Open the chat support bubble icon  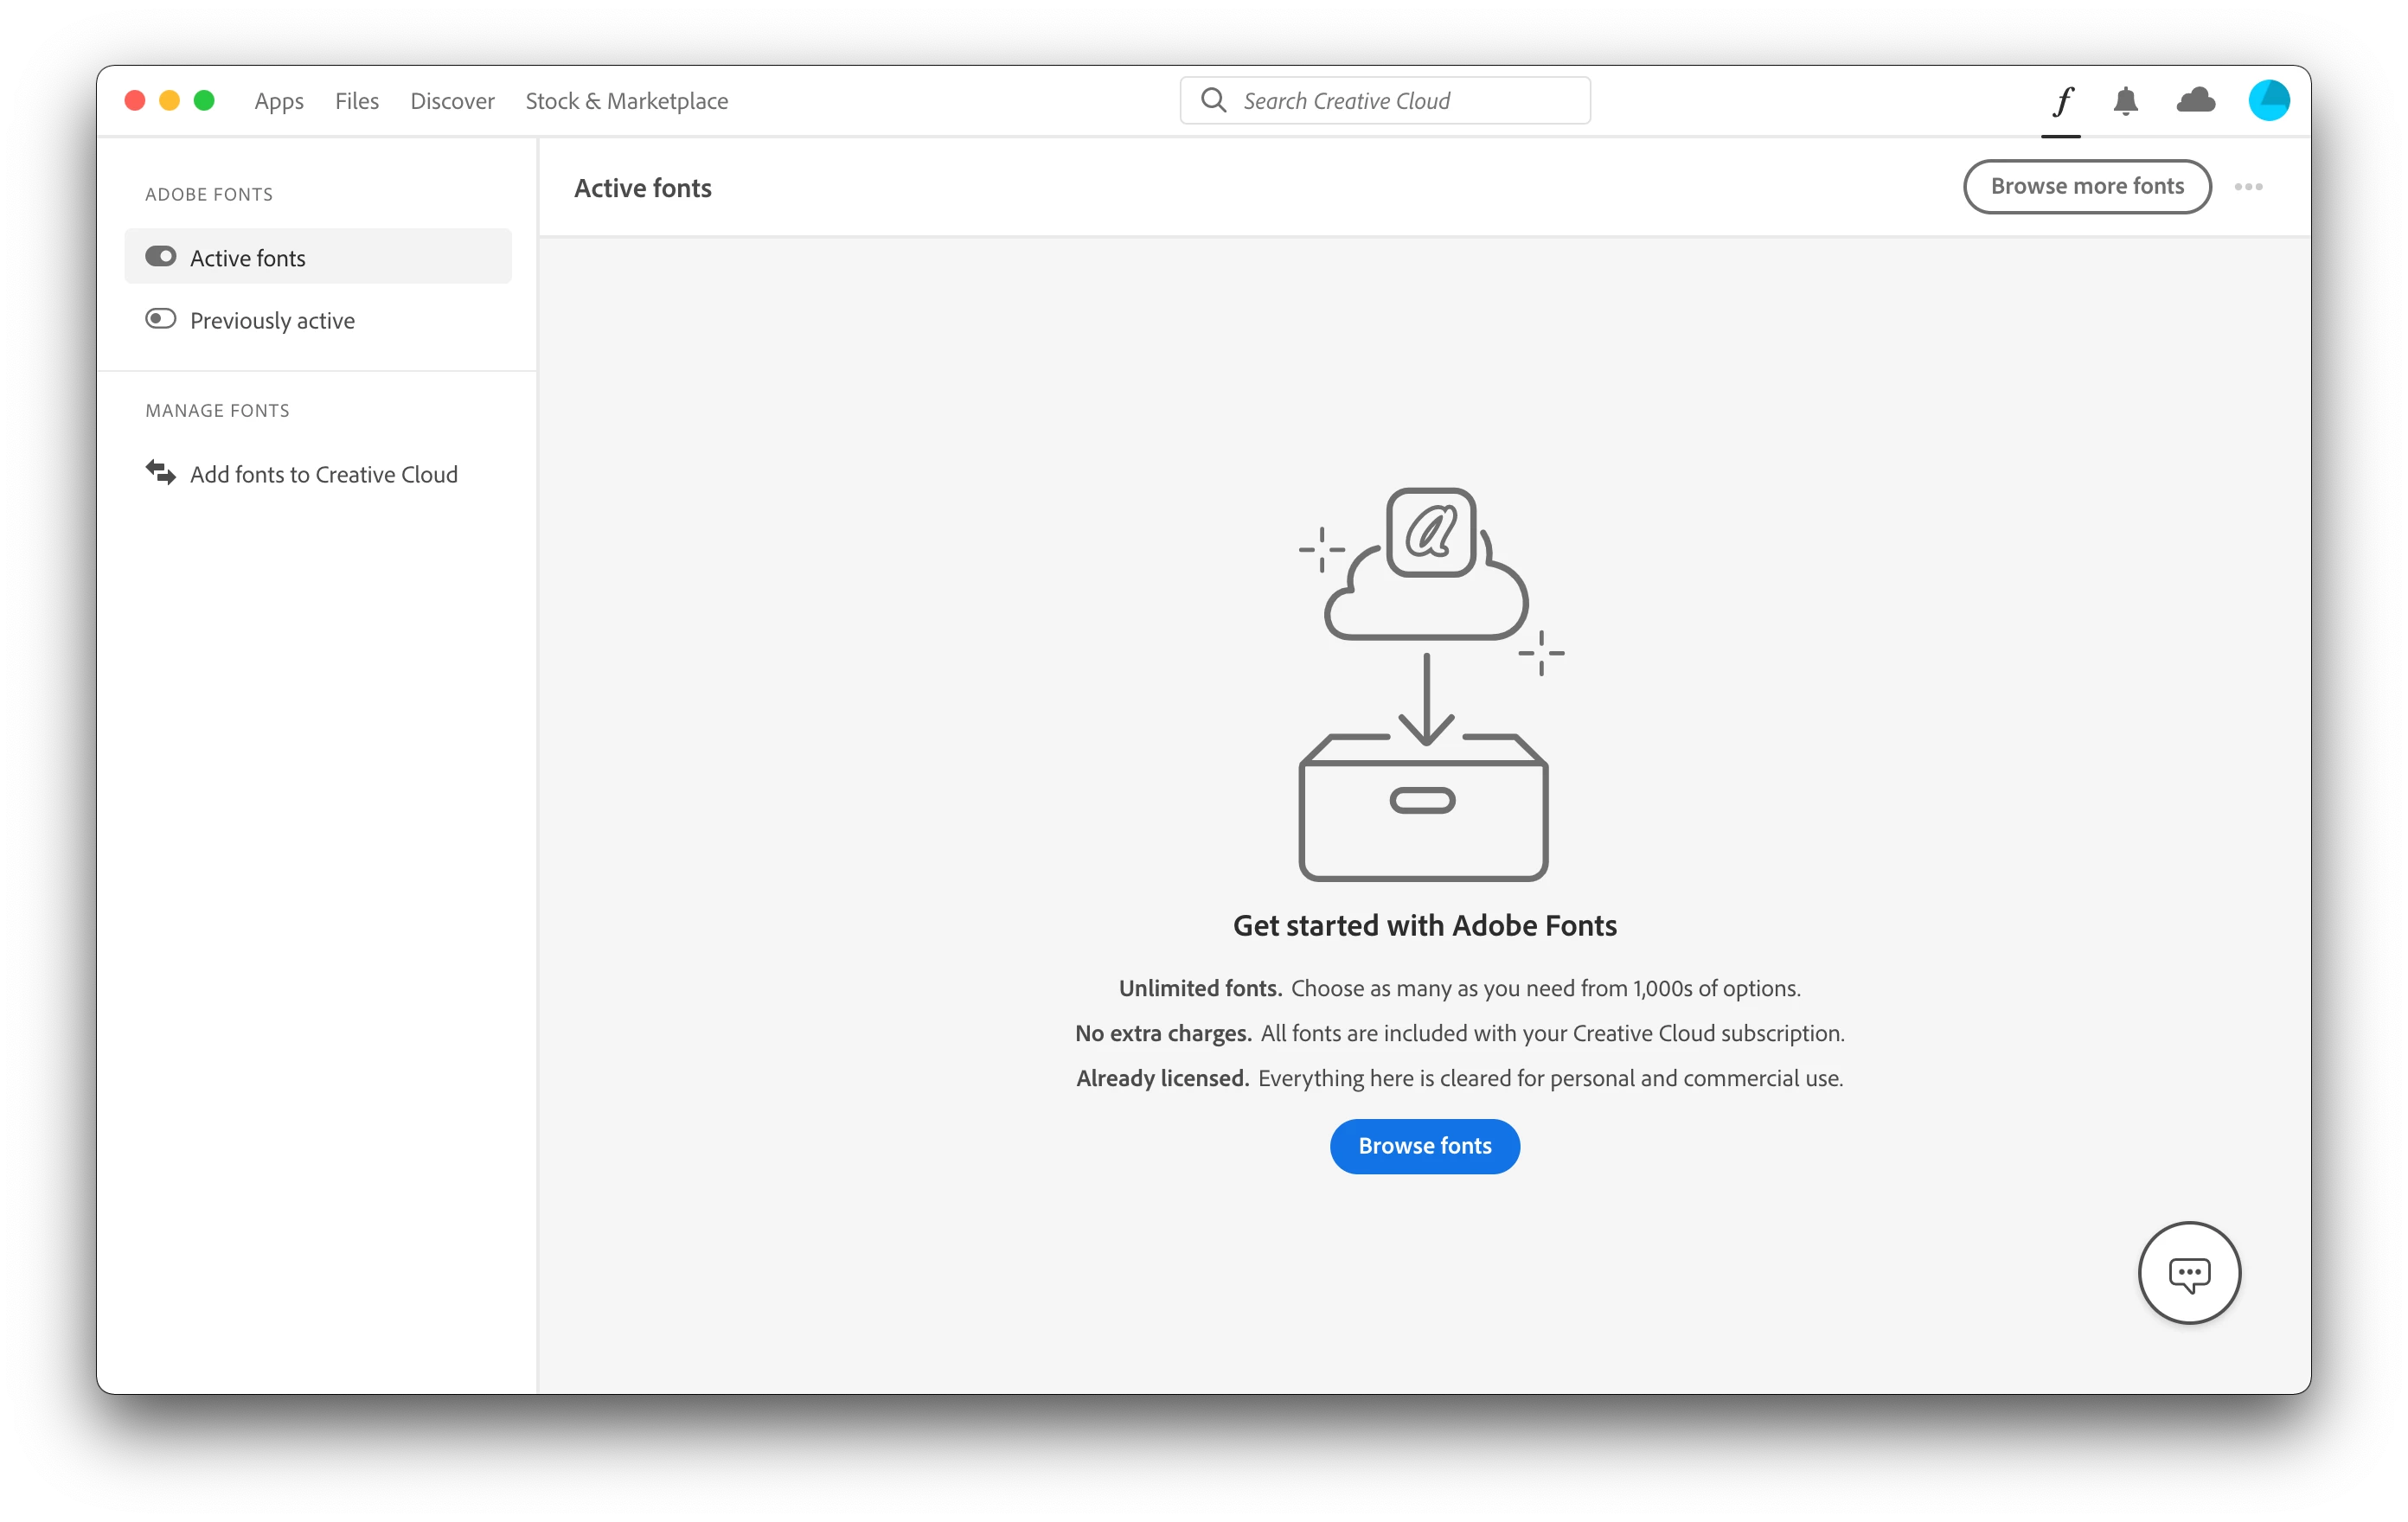click(x=2188, y=1273)
